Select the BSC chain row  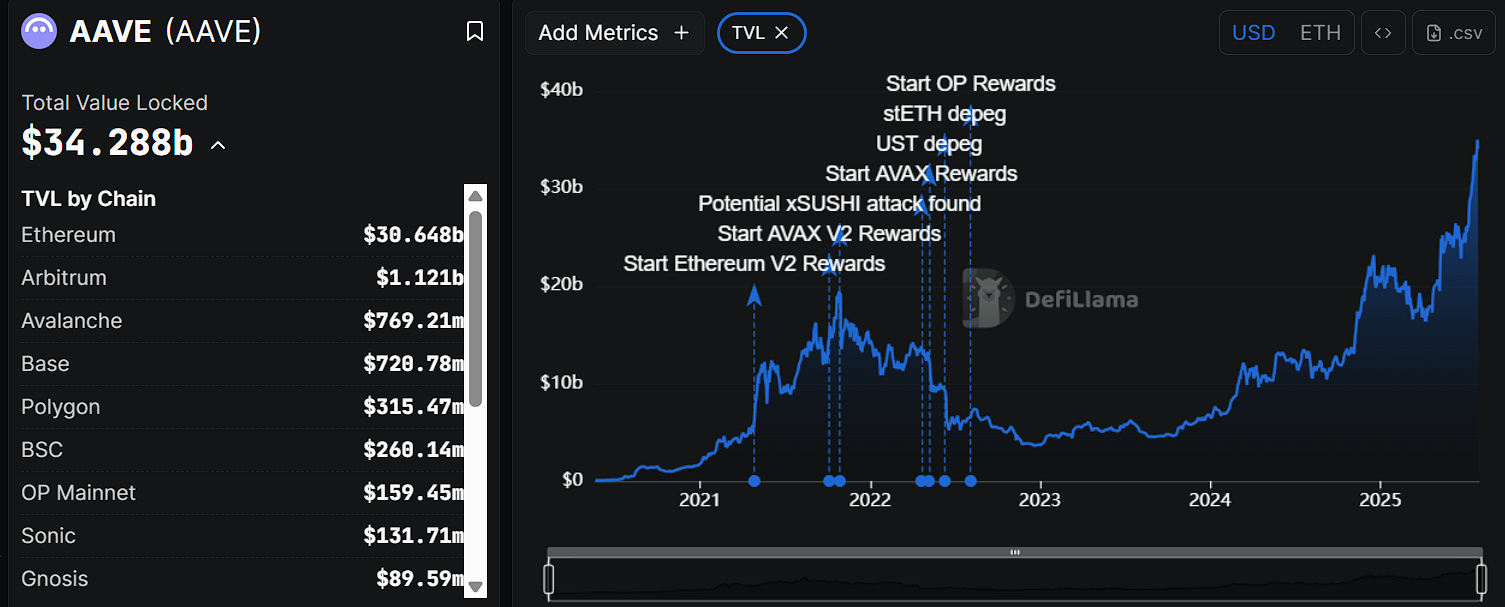tap(242, 450)
